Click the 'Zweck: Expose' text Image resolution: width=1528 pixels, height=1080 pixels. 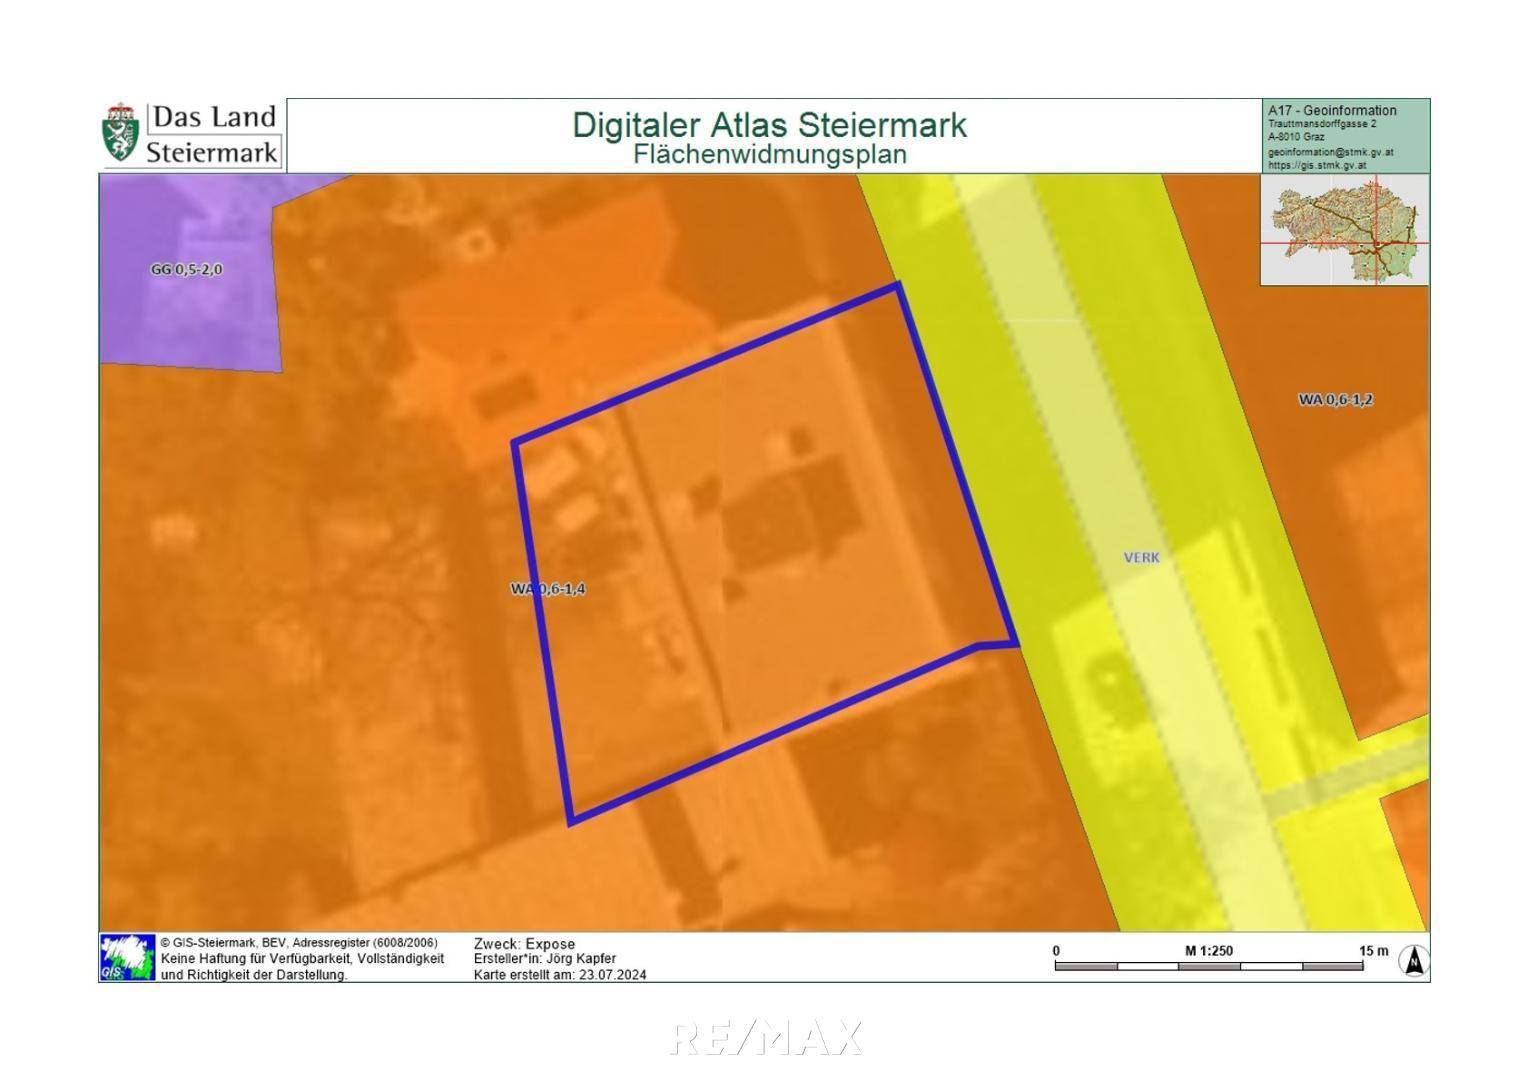(524, 944)
